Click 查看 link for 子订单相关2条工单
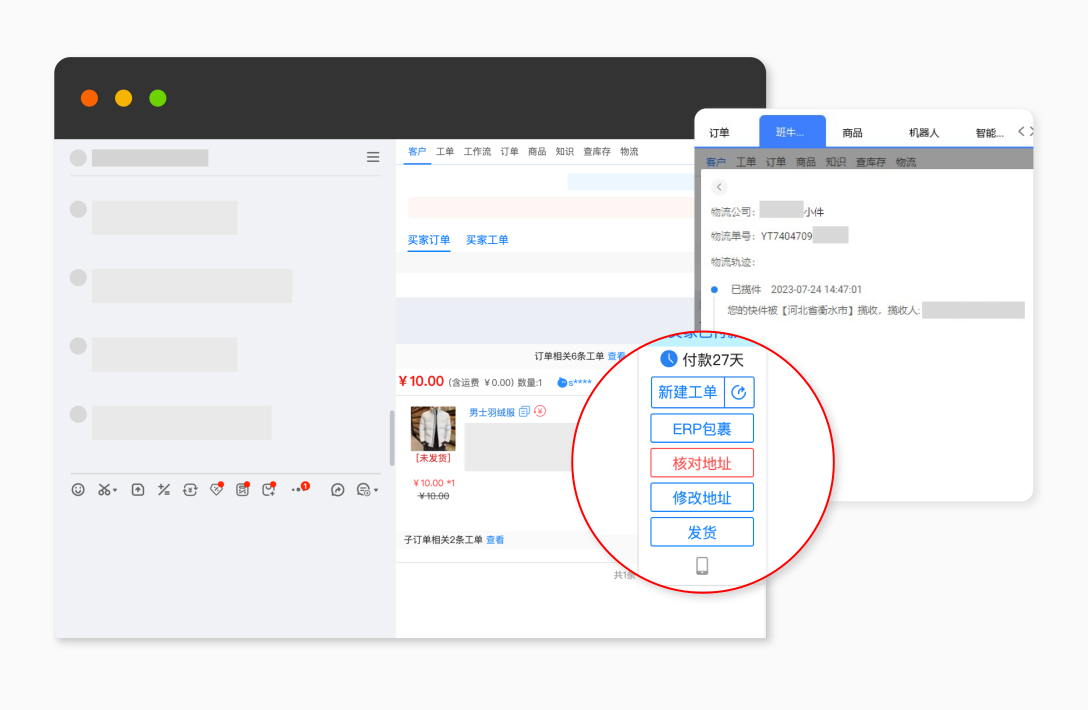1088x710 pixels. (495, 540)
